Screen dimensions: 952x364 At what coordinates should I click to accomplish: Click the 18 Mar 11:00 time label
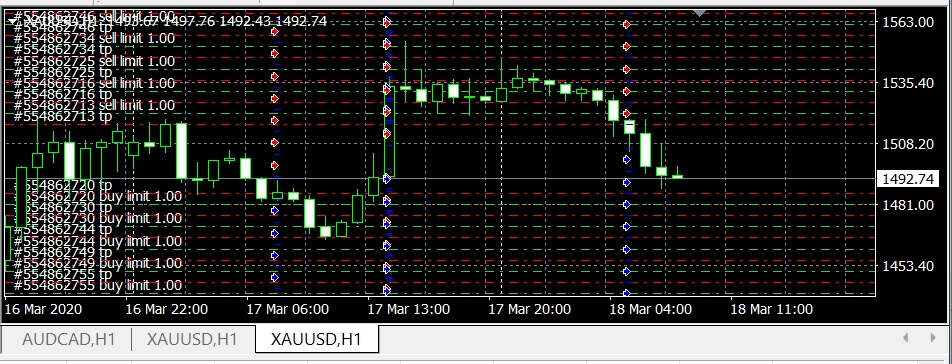[772, 309]
